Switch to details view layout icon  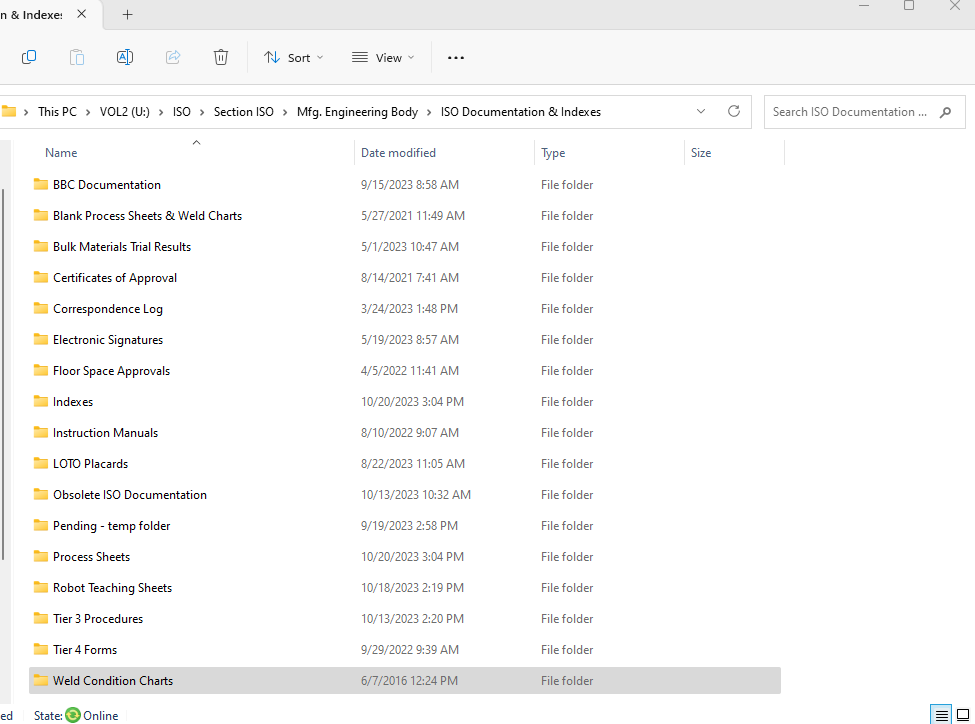(941, 715)
